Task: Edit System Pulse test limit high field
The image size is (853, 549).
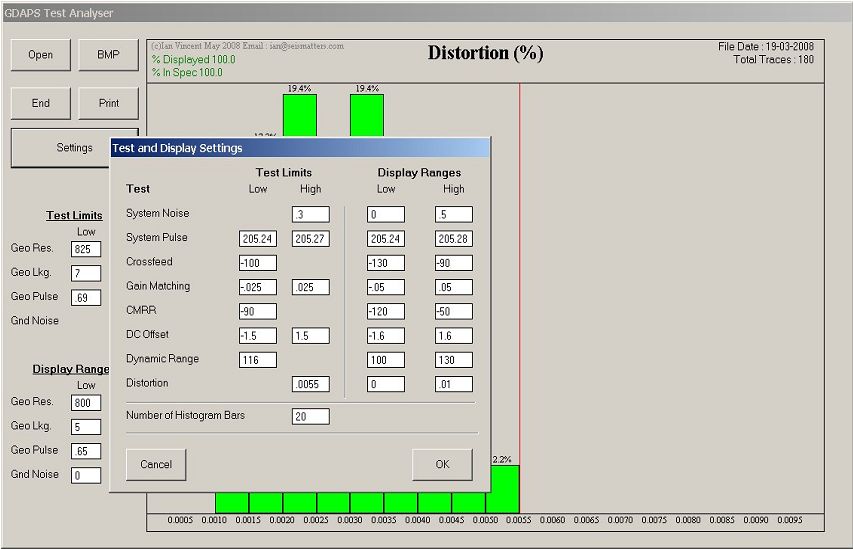Action: pyautogui.click(x=311, y=239)
